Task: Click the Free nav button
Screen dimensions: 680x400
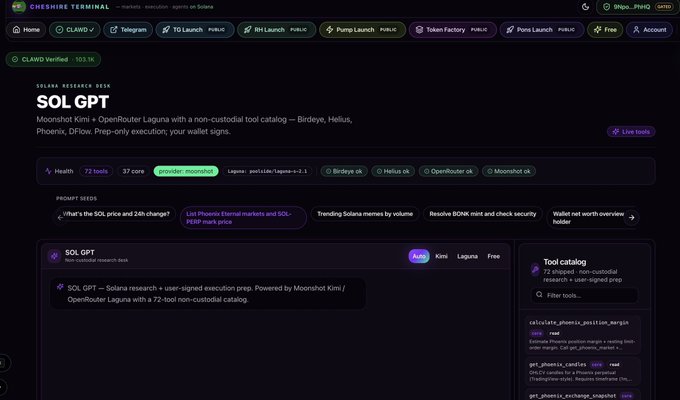Action: coord(605,30)
